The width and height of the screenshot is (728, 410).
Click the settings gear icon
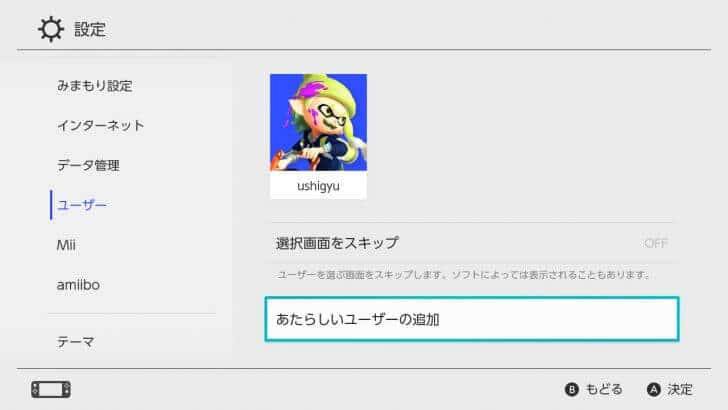point(51,29)
